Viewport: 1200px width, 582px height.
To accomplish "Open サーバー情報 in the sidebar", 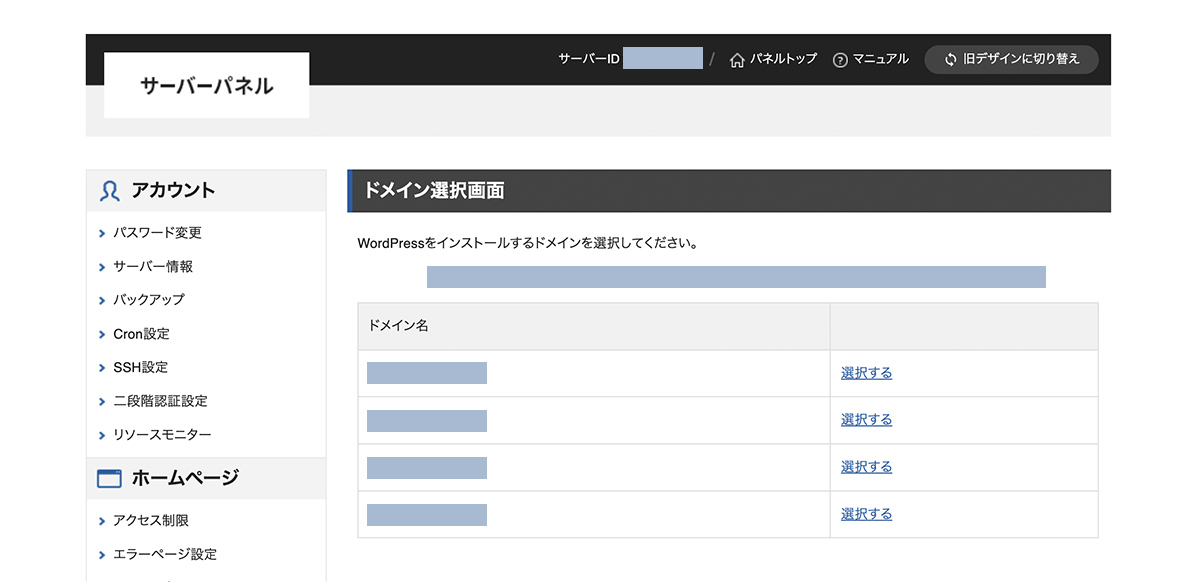I will pyautogui.click(x=153, y=267).
